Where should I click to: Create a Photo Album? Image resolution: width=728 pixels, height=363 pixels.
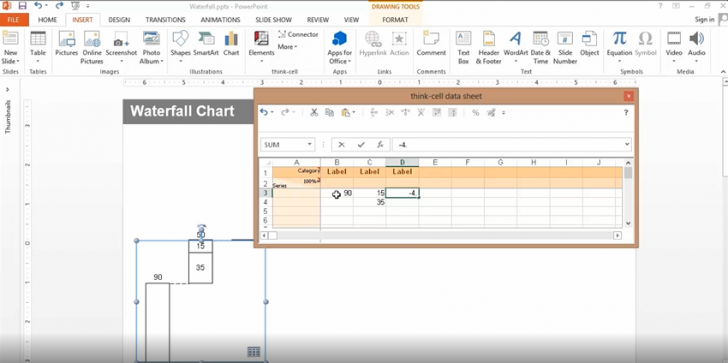[x=151, y=47]
